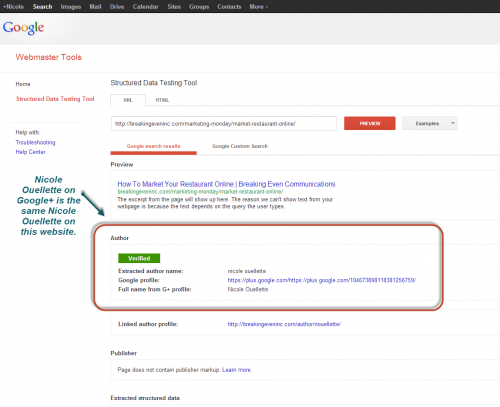Click the Webmaster Tools heading link
The image size is (500, 407).
[49, 57]
